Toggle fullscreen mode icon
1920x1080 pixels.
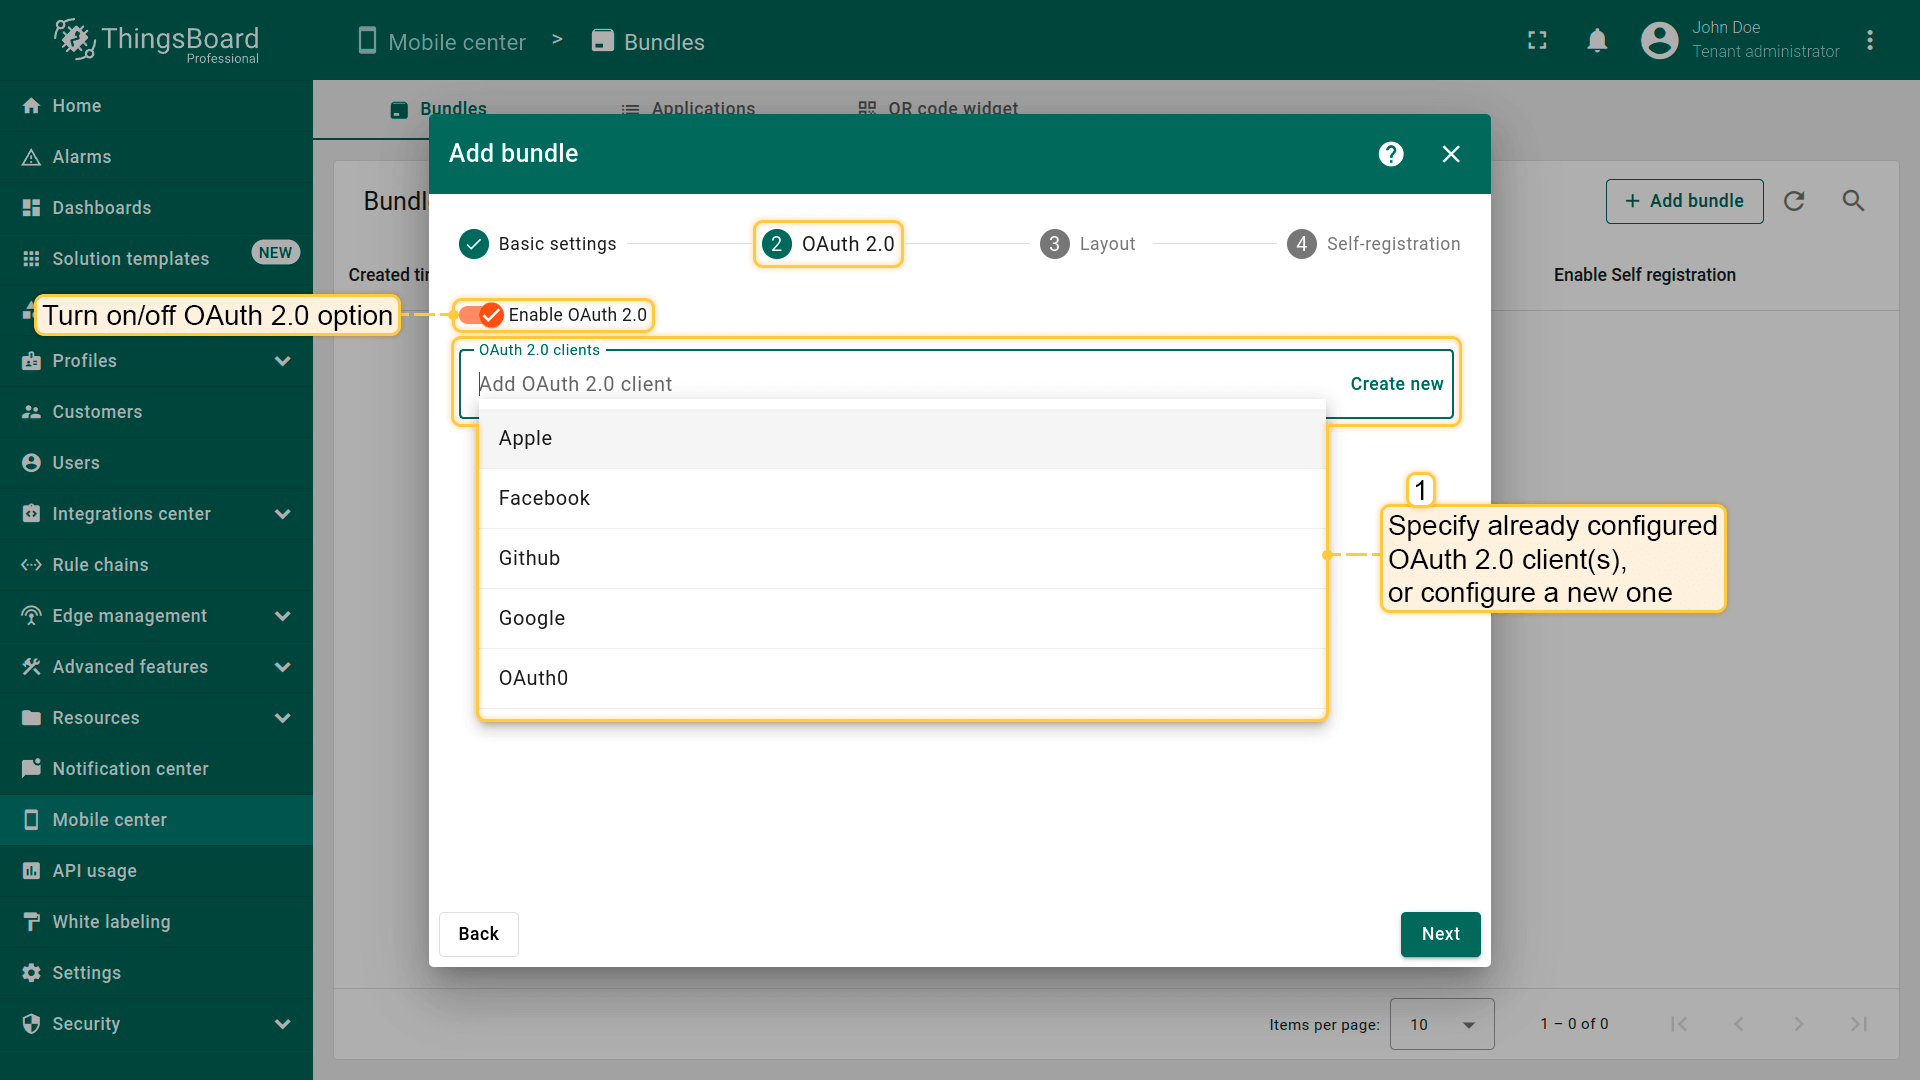point(1537,41)
